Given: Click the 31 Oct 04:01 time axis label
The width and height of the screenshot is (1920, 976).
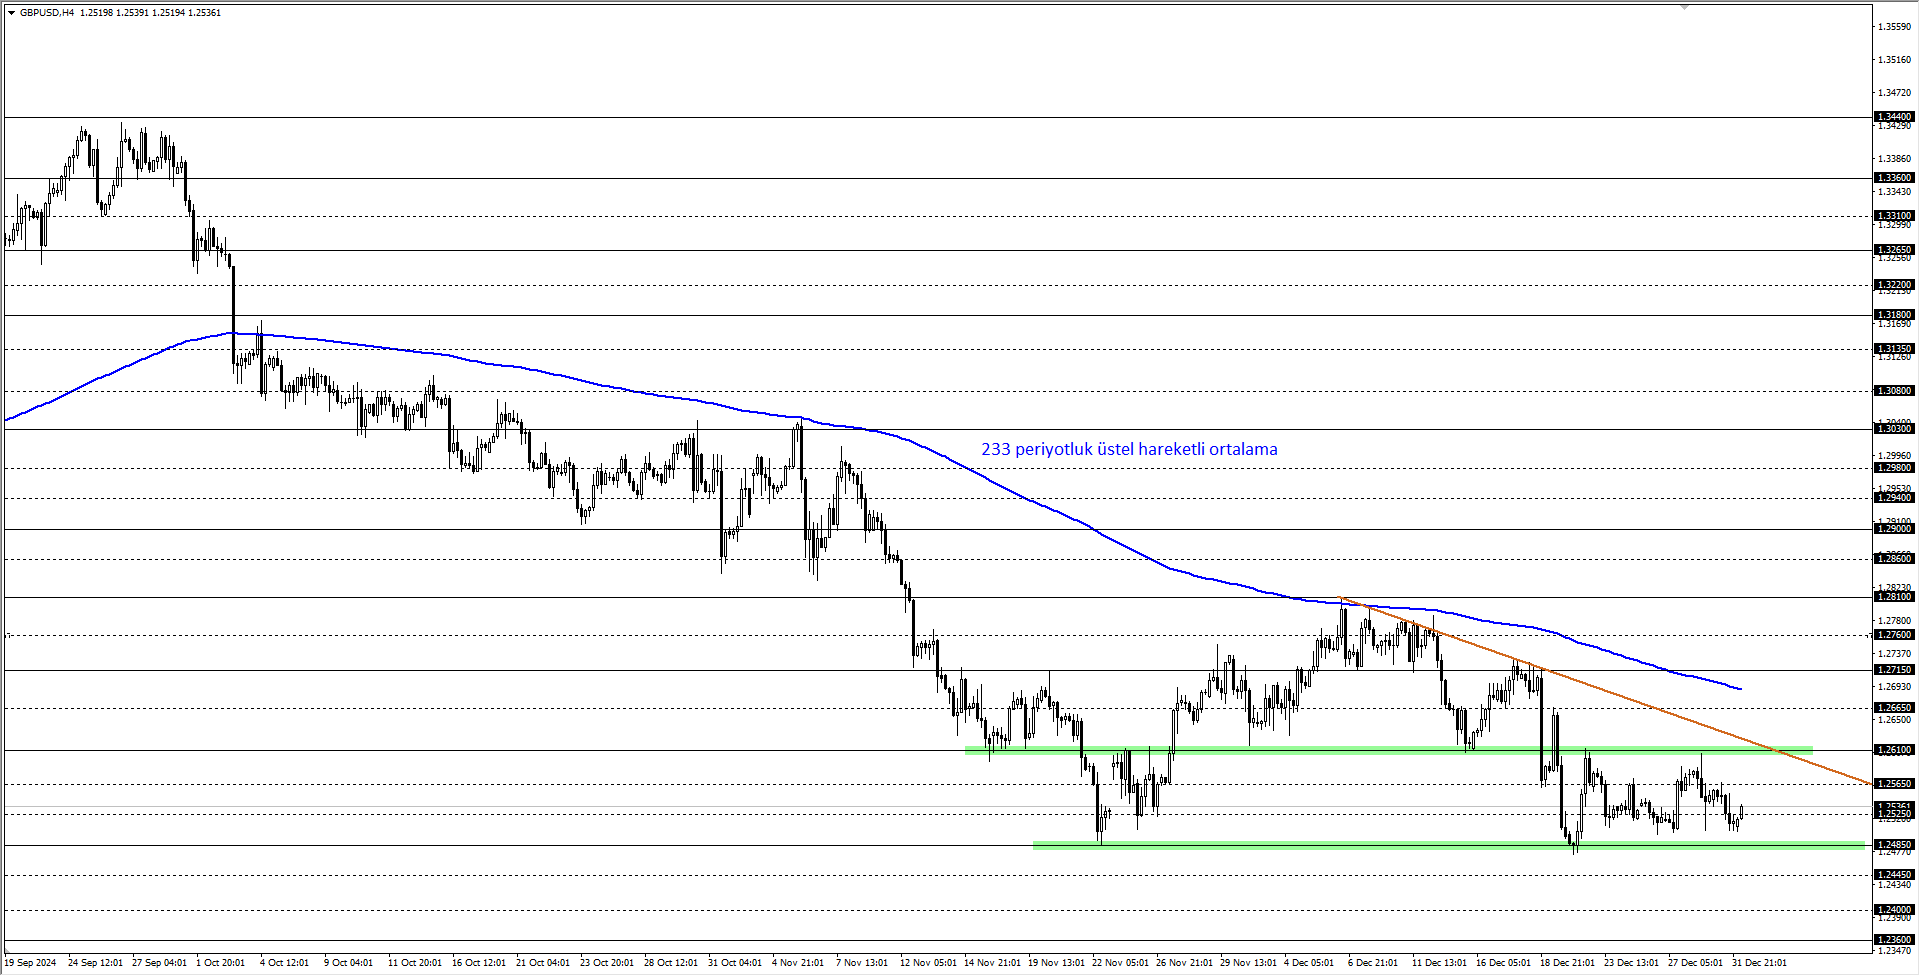Looking at the screenshot, I should 735,963.
